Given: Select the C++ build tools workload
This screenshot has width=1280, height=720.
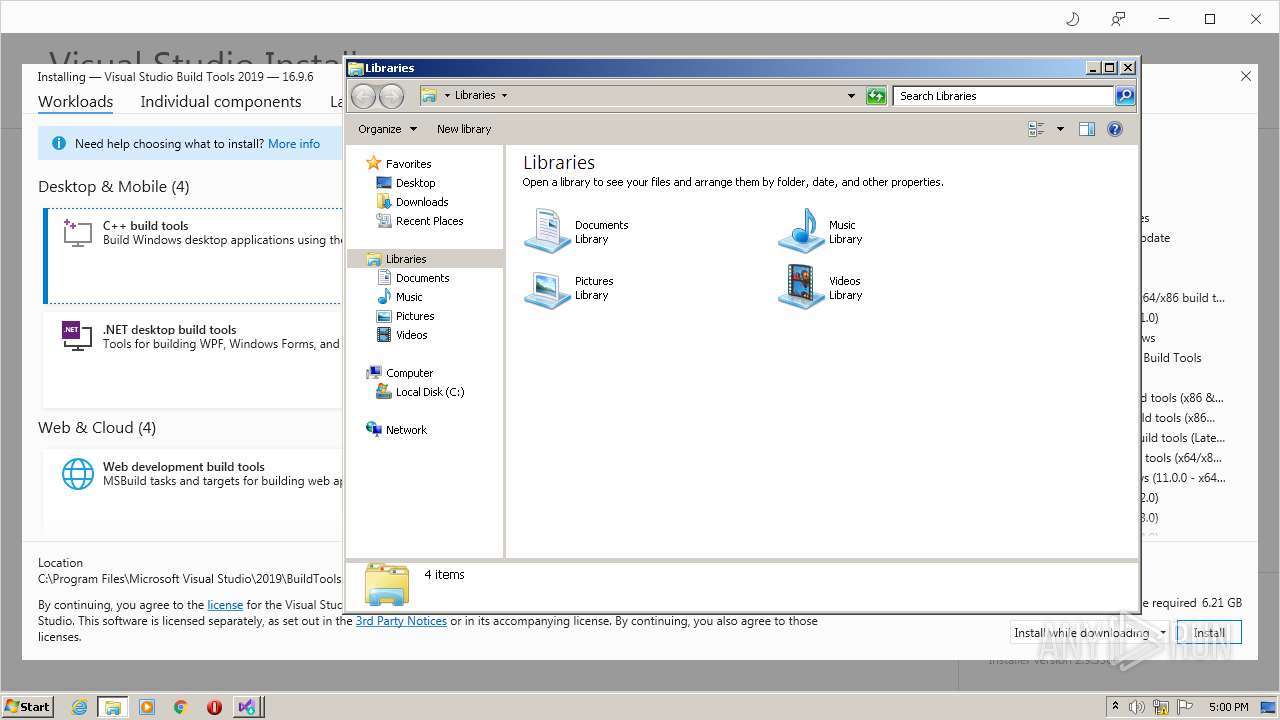Looking at the screenshot, I should pyautogui.click(x=193, y=256).
